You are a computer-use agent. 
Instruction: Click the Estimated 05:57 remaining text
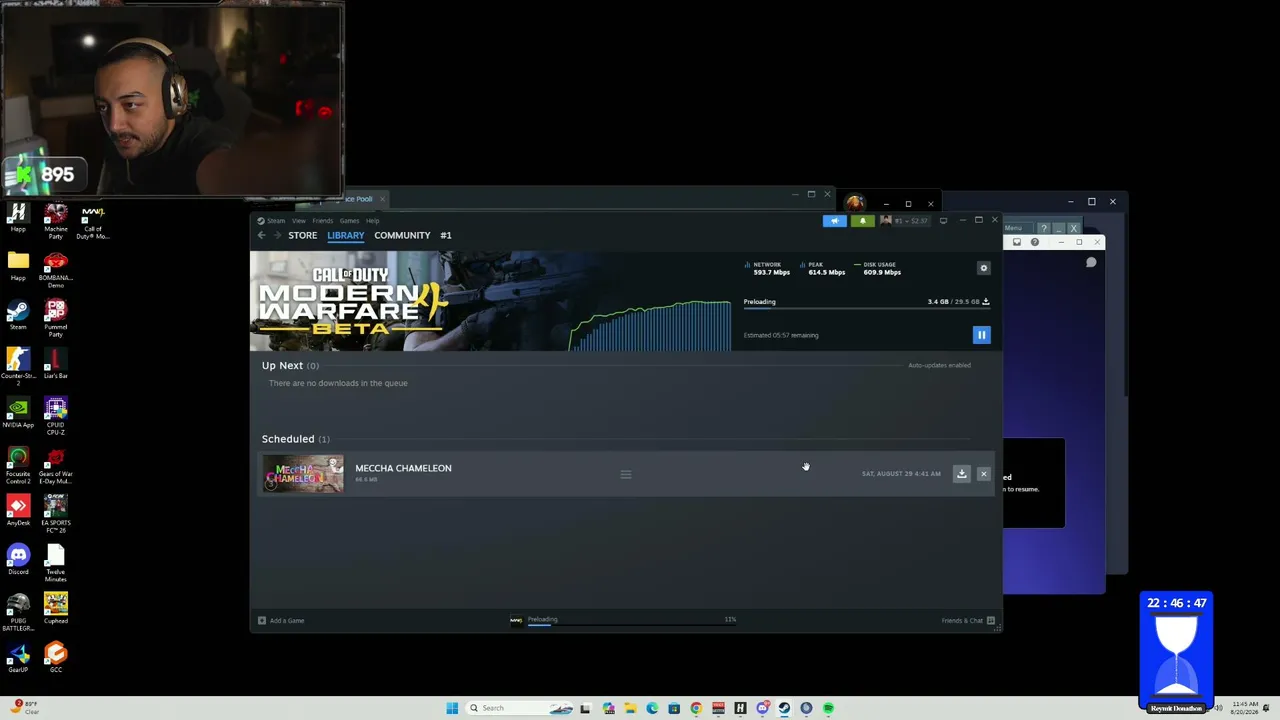point(781,335)
